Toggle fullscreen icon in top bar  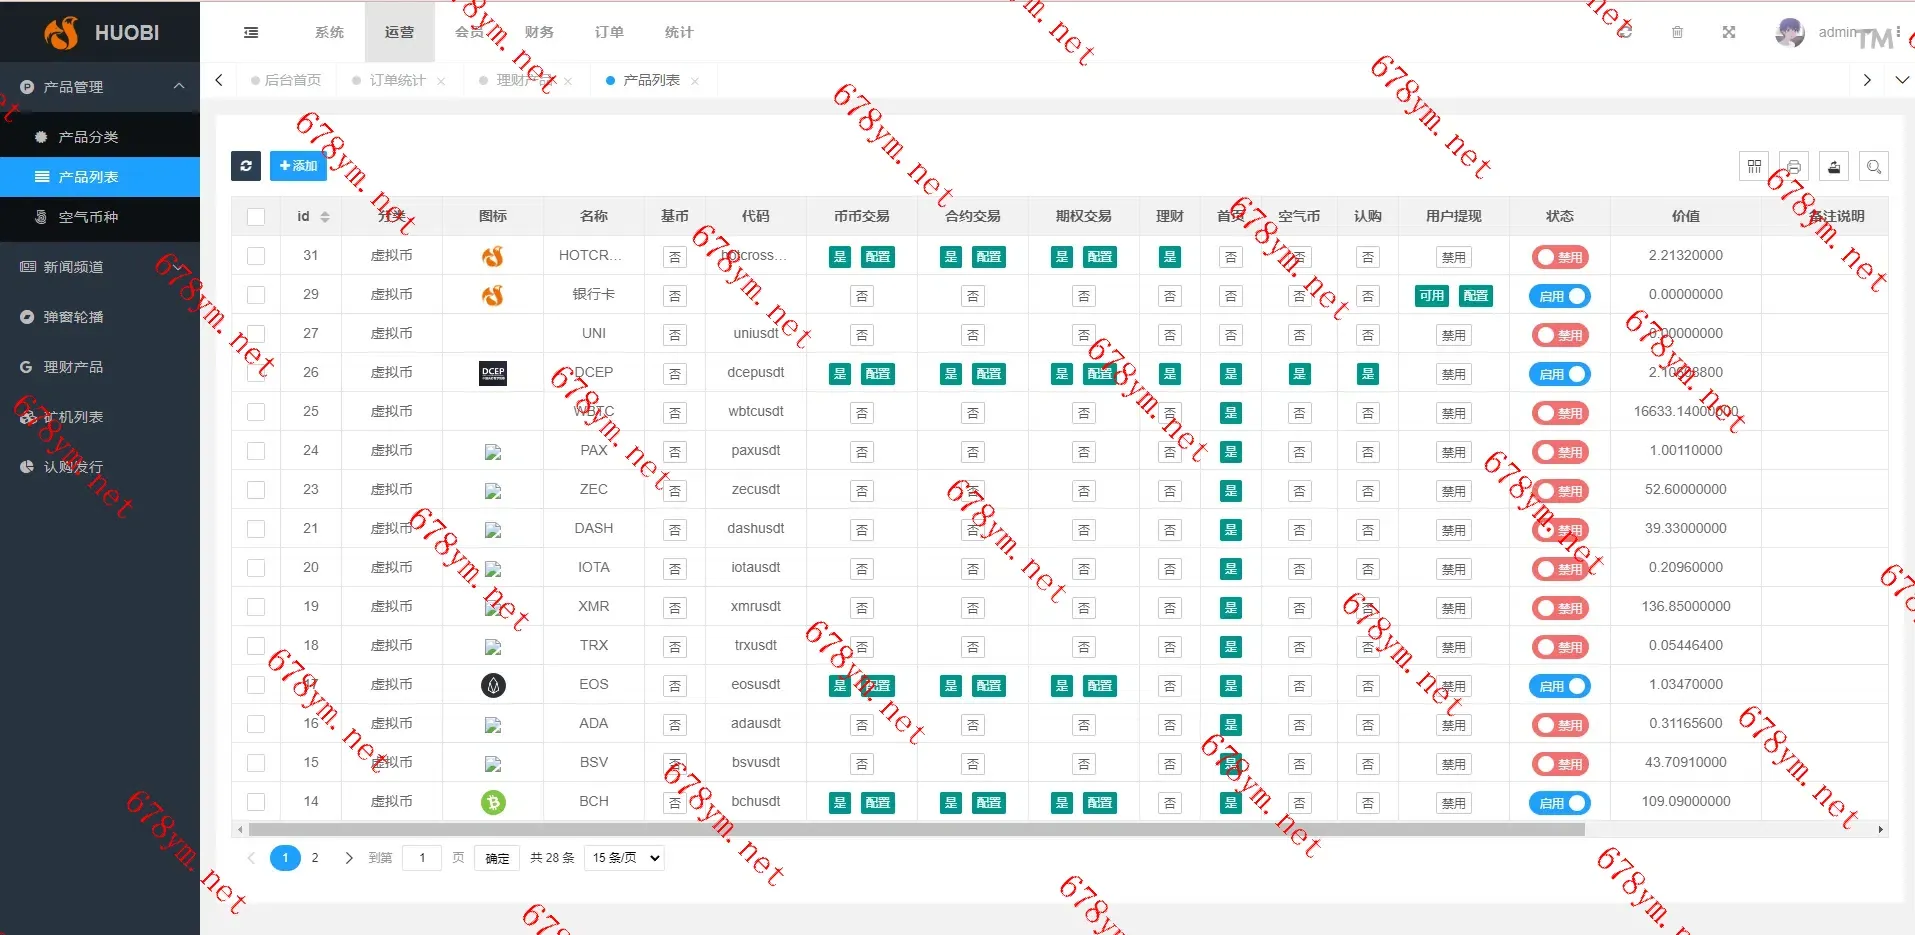(x=1728, y=33)
